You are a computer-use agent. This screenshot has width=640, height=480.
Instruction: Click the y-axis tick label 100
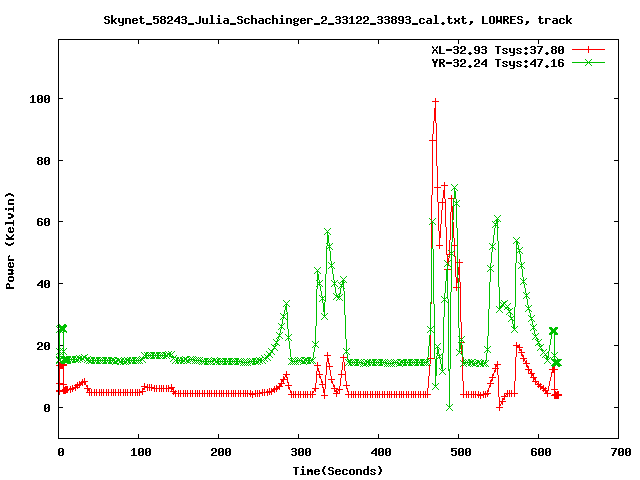(40, 99)
